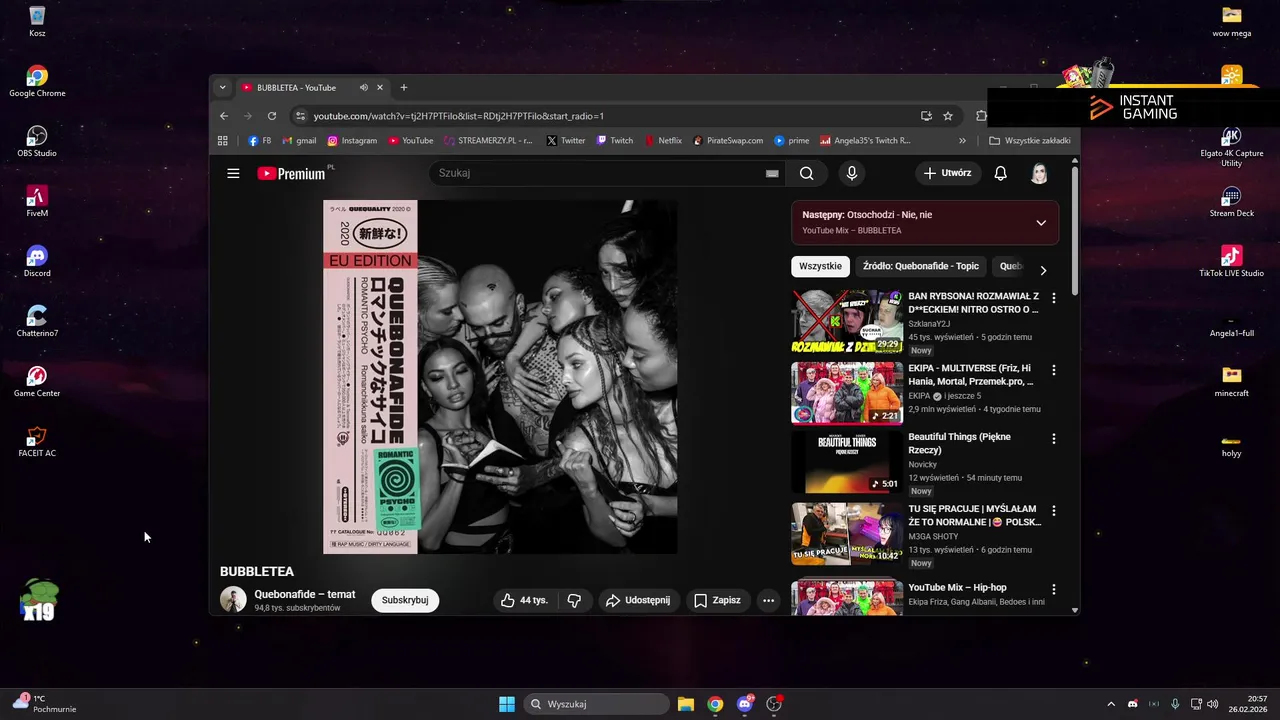Open options for Beautiful Things video
The height and width of the screenshot is (720, 1280).
click(1053, 438)
